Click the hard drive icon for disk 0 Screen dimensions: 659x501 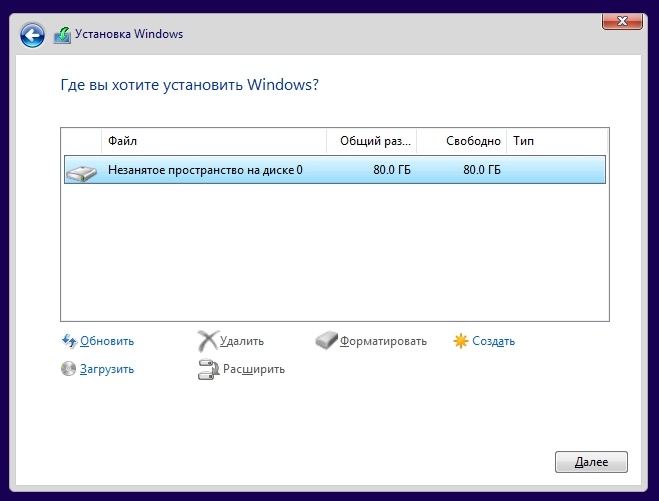click(x=82, y=173)
